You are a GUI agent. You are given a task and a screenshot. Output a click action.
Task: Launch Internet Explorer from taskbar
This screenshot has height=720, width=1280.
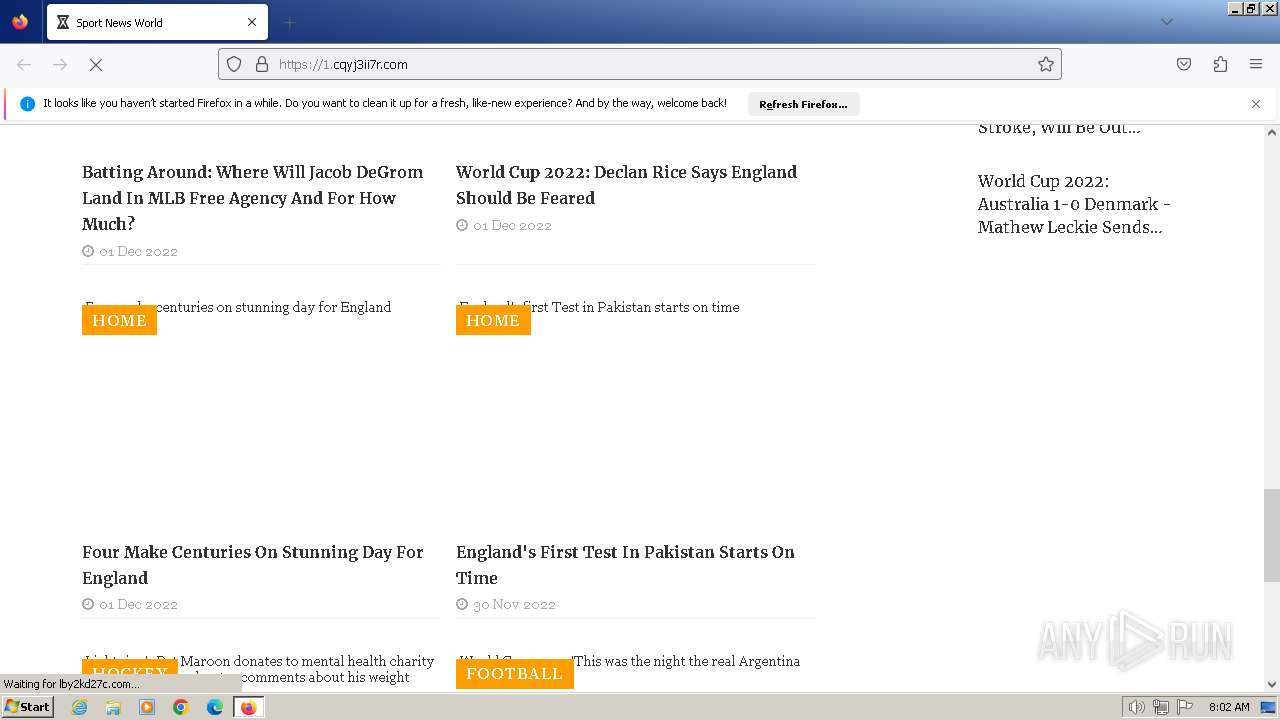(x=80, y=707)
